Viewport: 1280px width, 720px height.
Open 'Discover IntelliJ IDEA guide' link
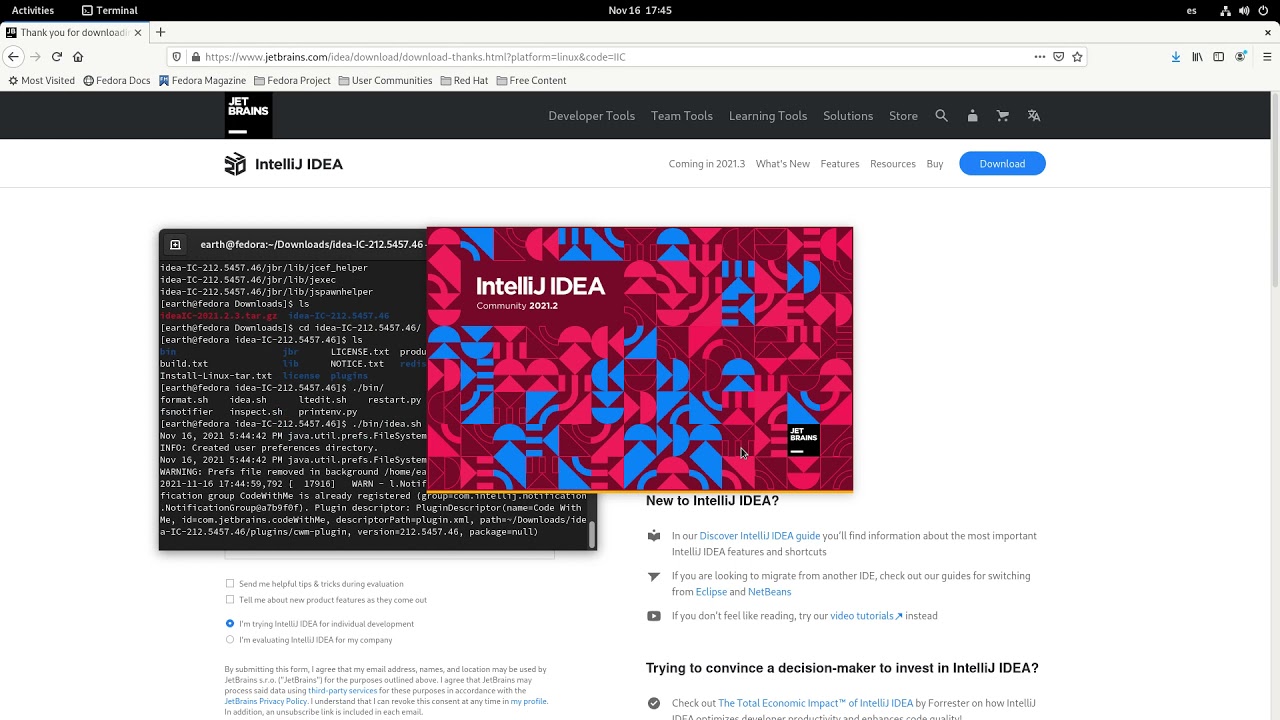(x=760, y=536)
